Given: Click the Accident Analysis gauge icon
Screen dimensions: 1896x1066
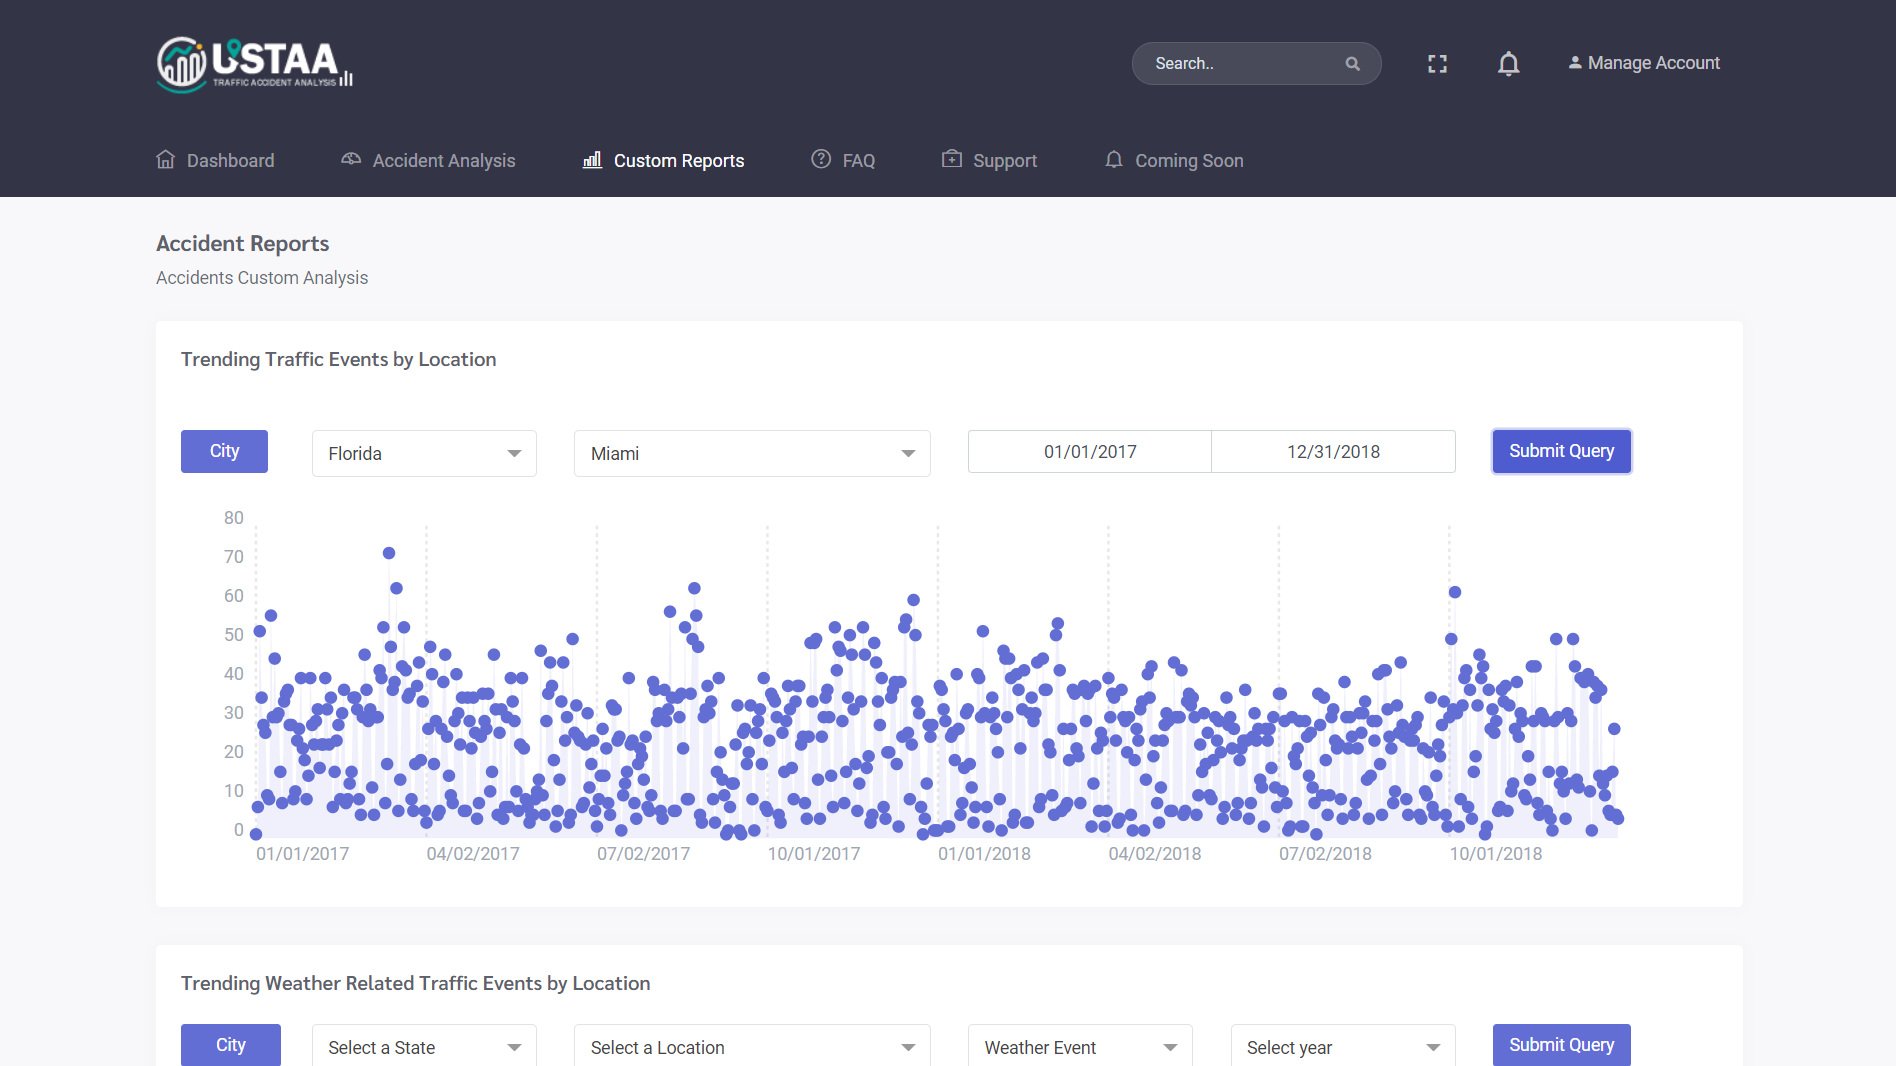Looking at the screenshot, I should coord(351,160).
